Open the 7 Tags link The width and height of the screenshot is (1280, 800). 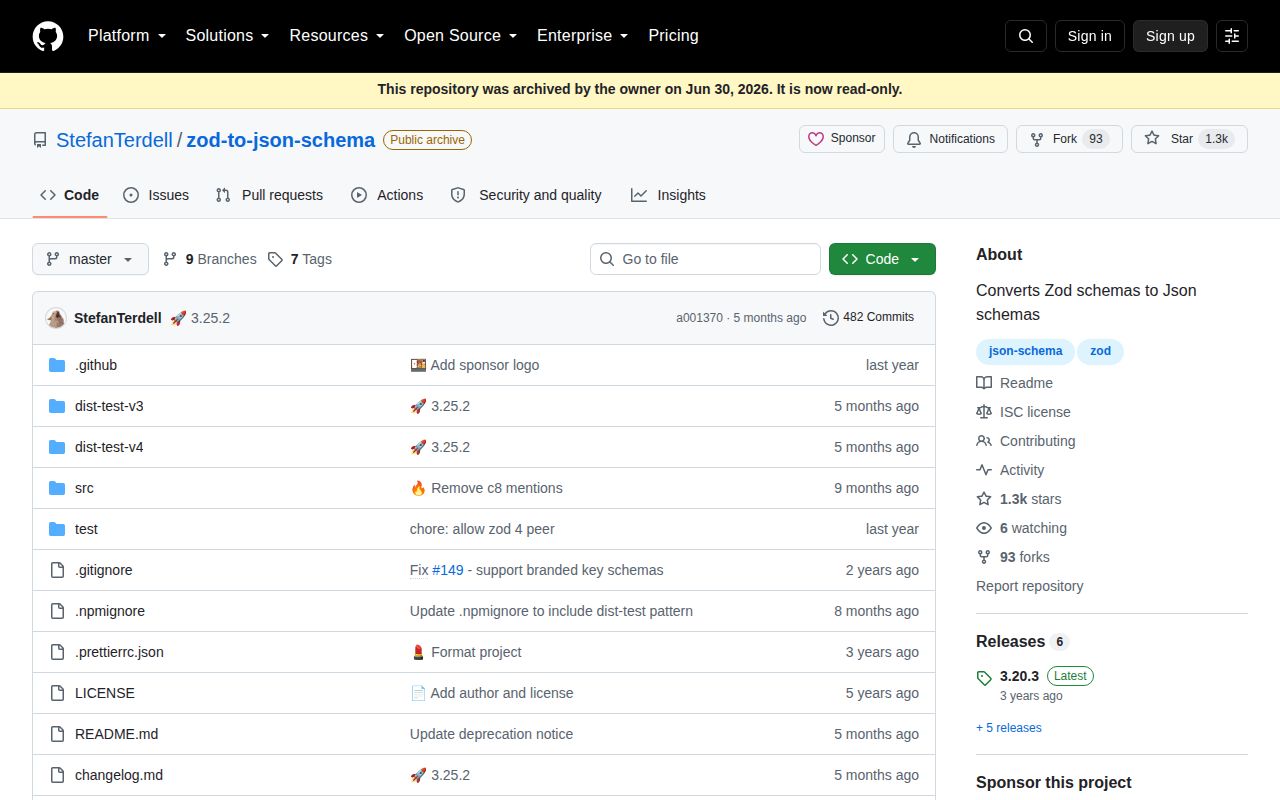(x=300, y=259)
